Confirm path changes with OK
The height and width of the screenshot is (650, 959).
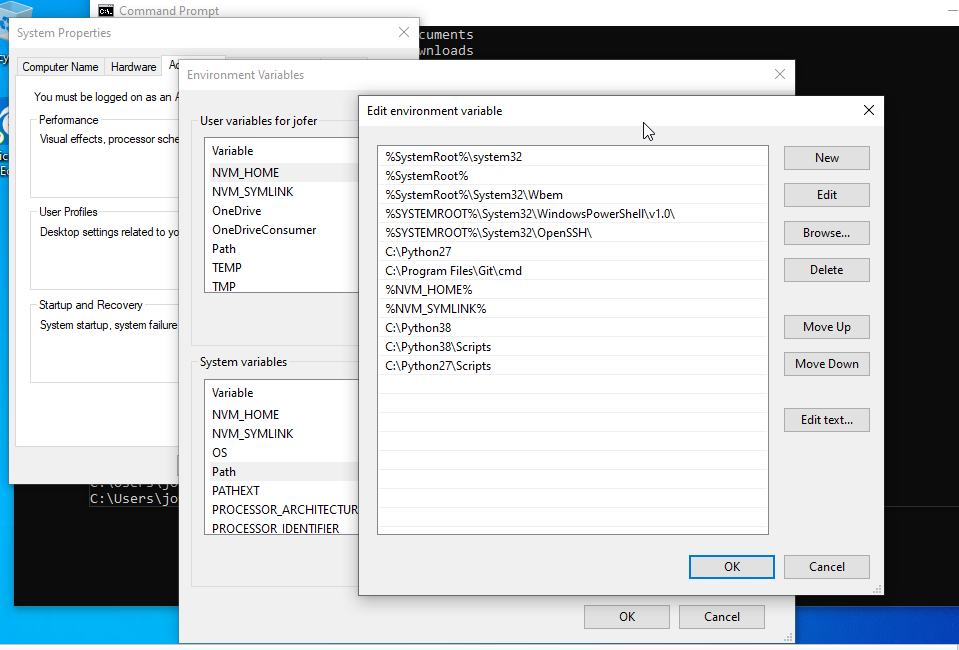tap(731, 566)
